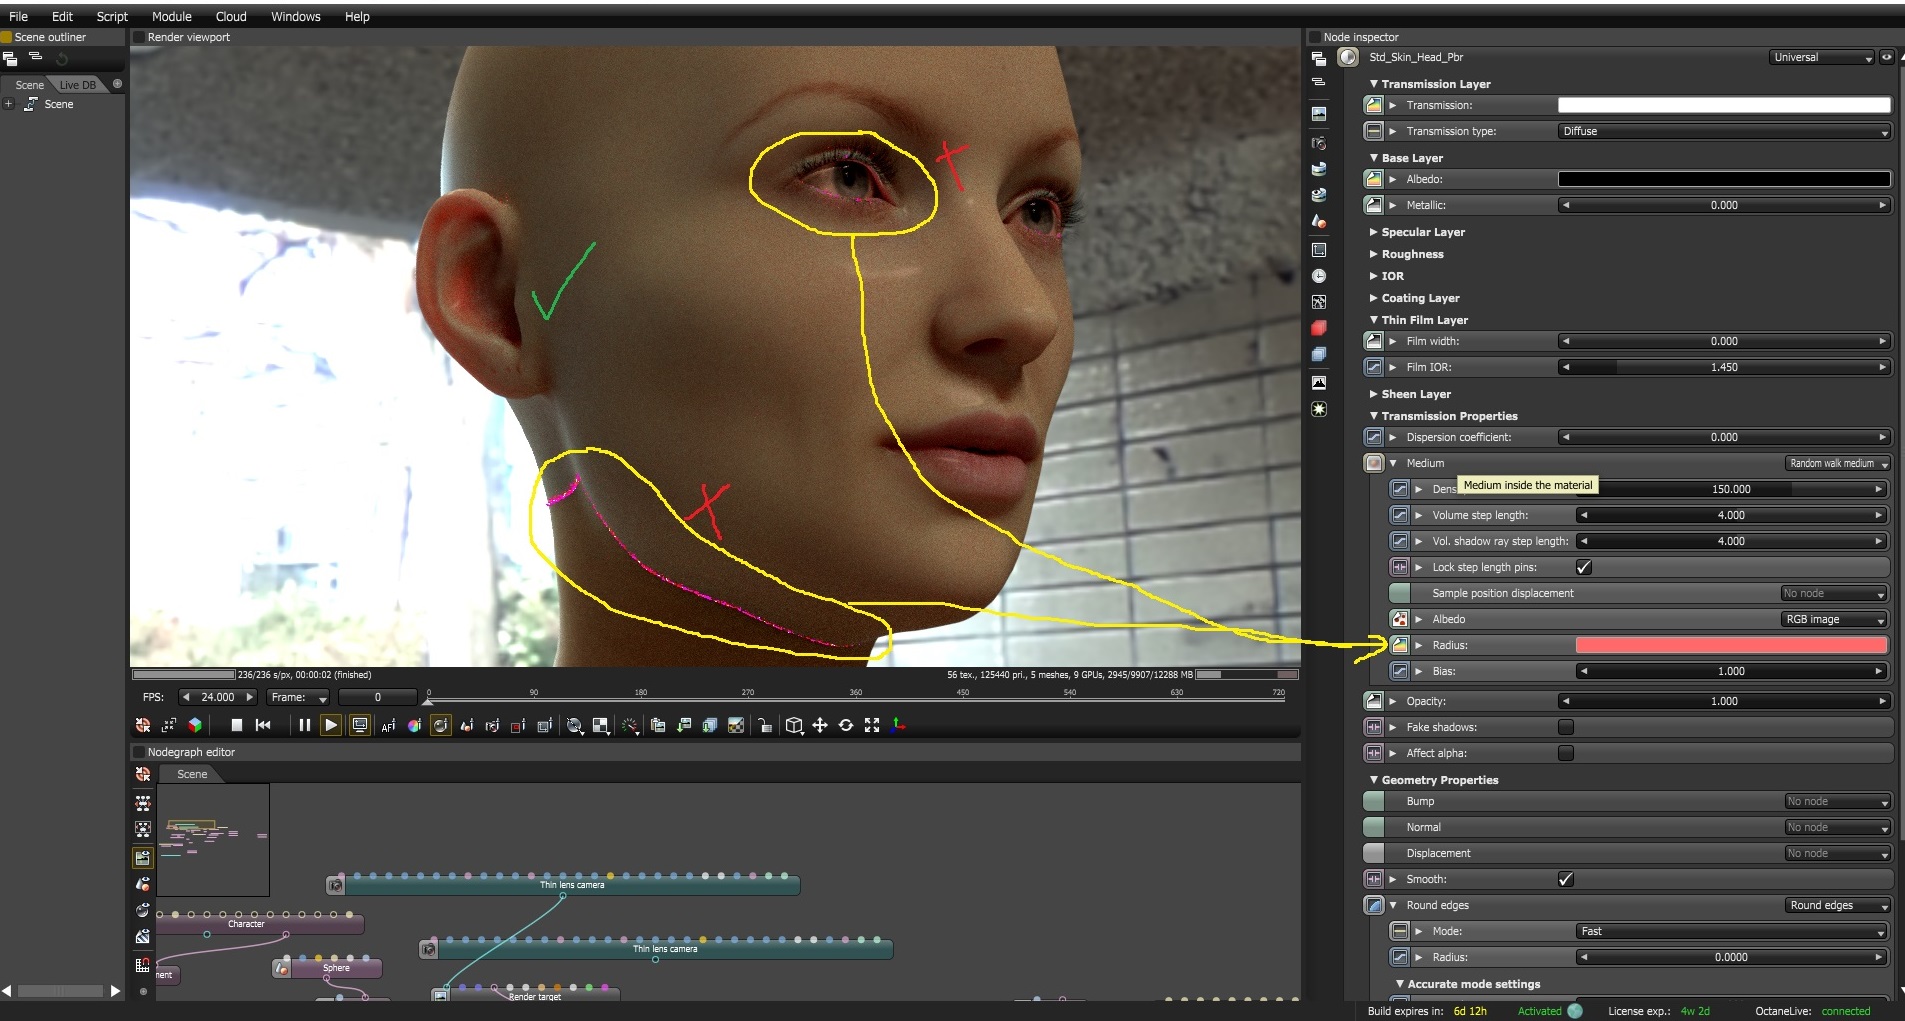Toggle the lock viewport resolution padlock icon
Viewport: 1905px width, 1021px height.
(764, 725)
